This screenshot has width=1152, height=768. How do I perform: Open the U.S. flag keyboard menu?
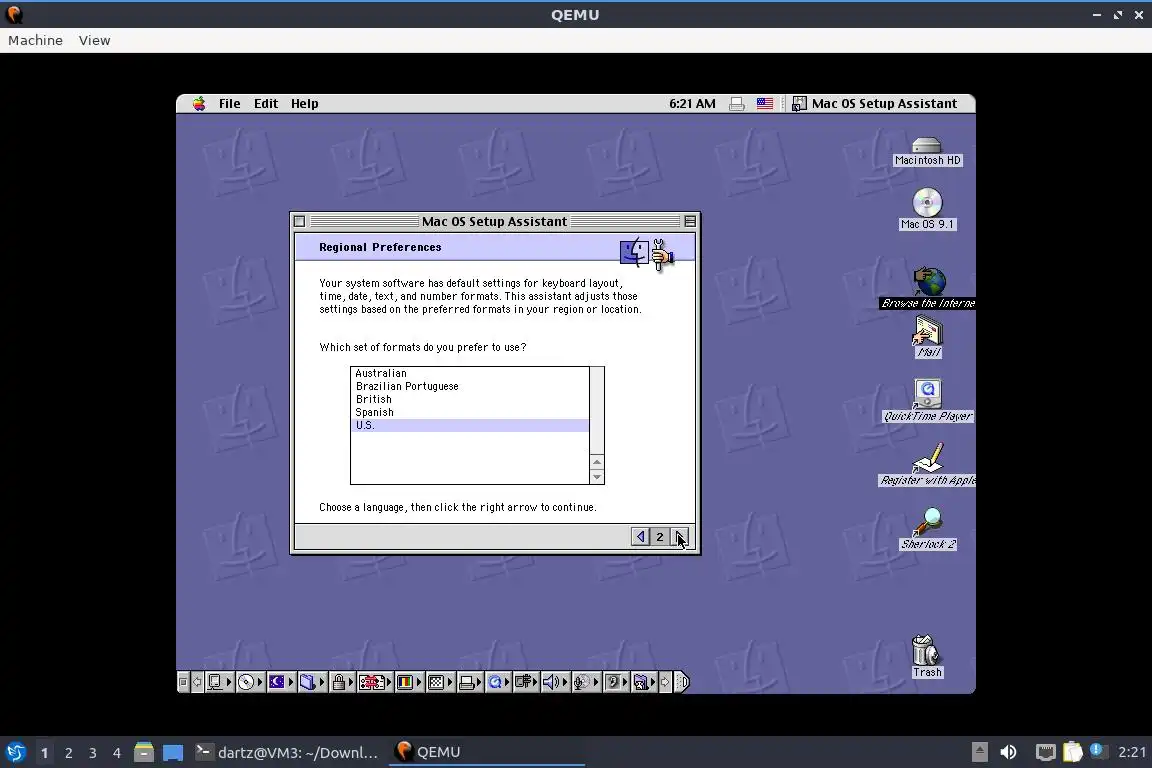click(765, 104)
